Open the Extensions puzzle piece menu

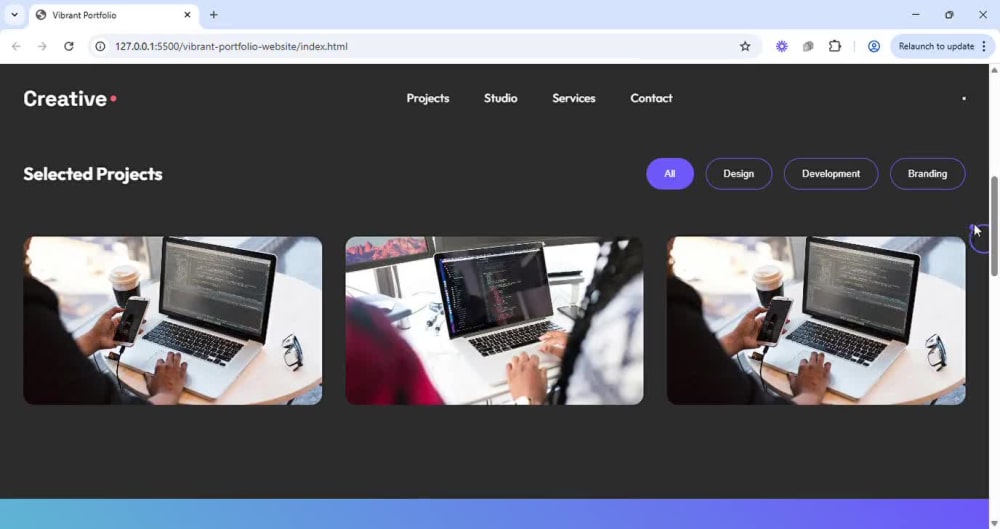coord(834,46)
